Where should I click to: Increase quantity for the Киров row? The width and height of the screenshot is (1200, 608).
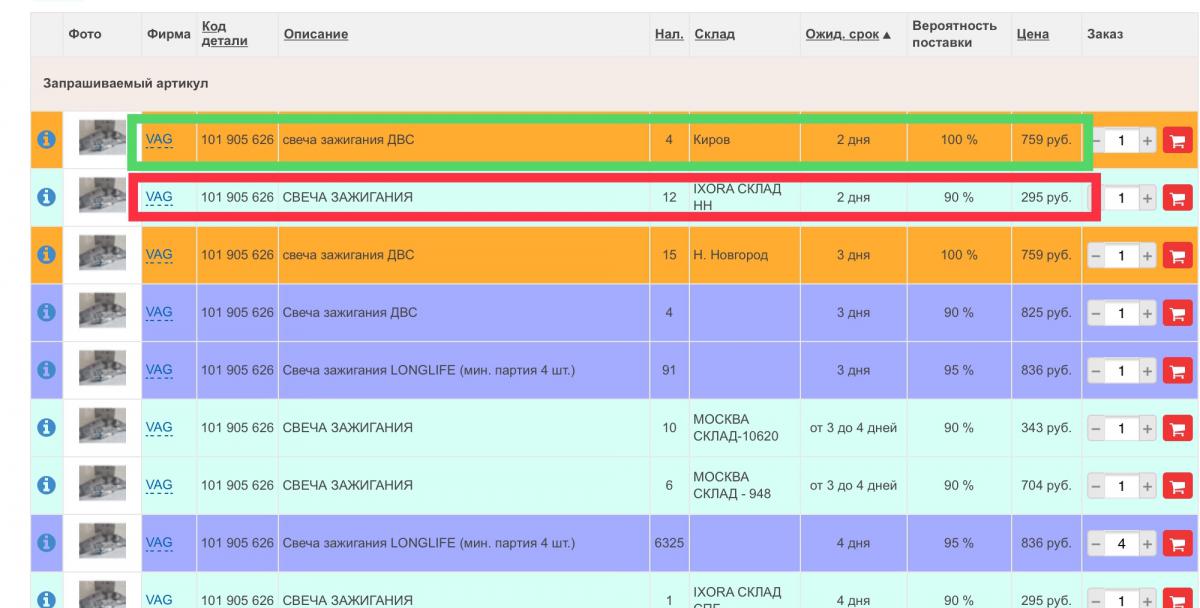(1149, 142)
